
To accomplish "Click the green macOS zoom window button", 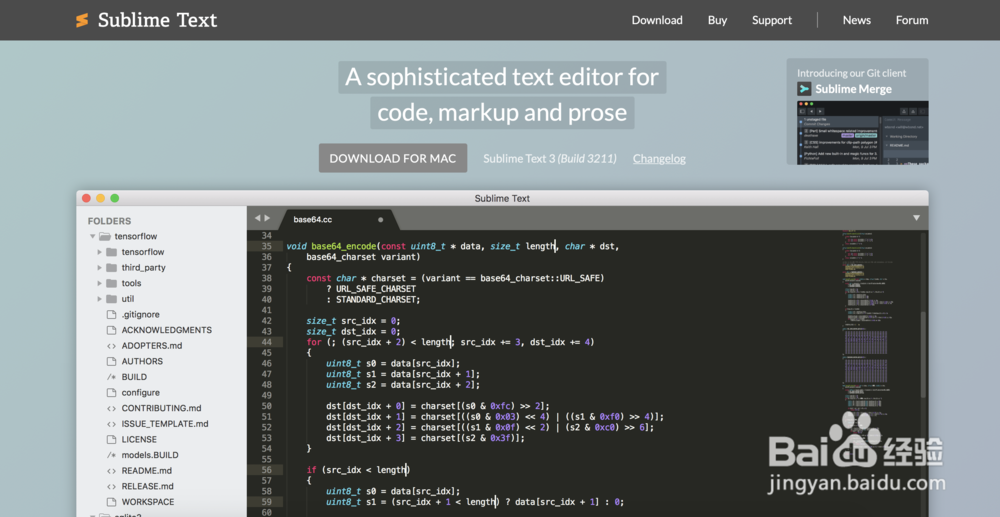I will tap(115, 198).
